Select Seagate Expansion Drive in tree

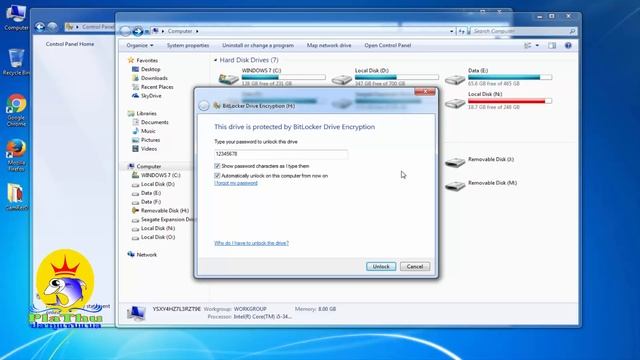[x=167, y=220]
